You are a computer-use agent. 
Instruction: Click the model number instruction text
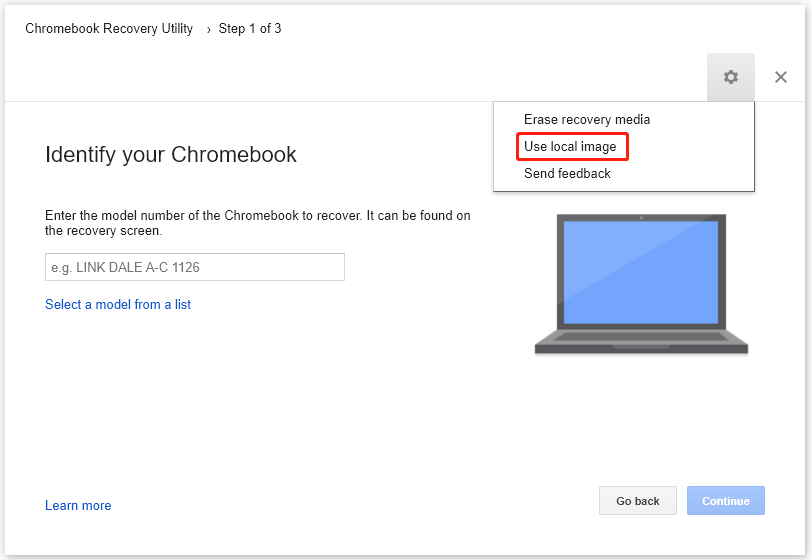[257, 223]
